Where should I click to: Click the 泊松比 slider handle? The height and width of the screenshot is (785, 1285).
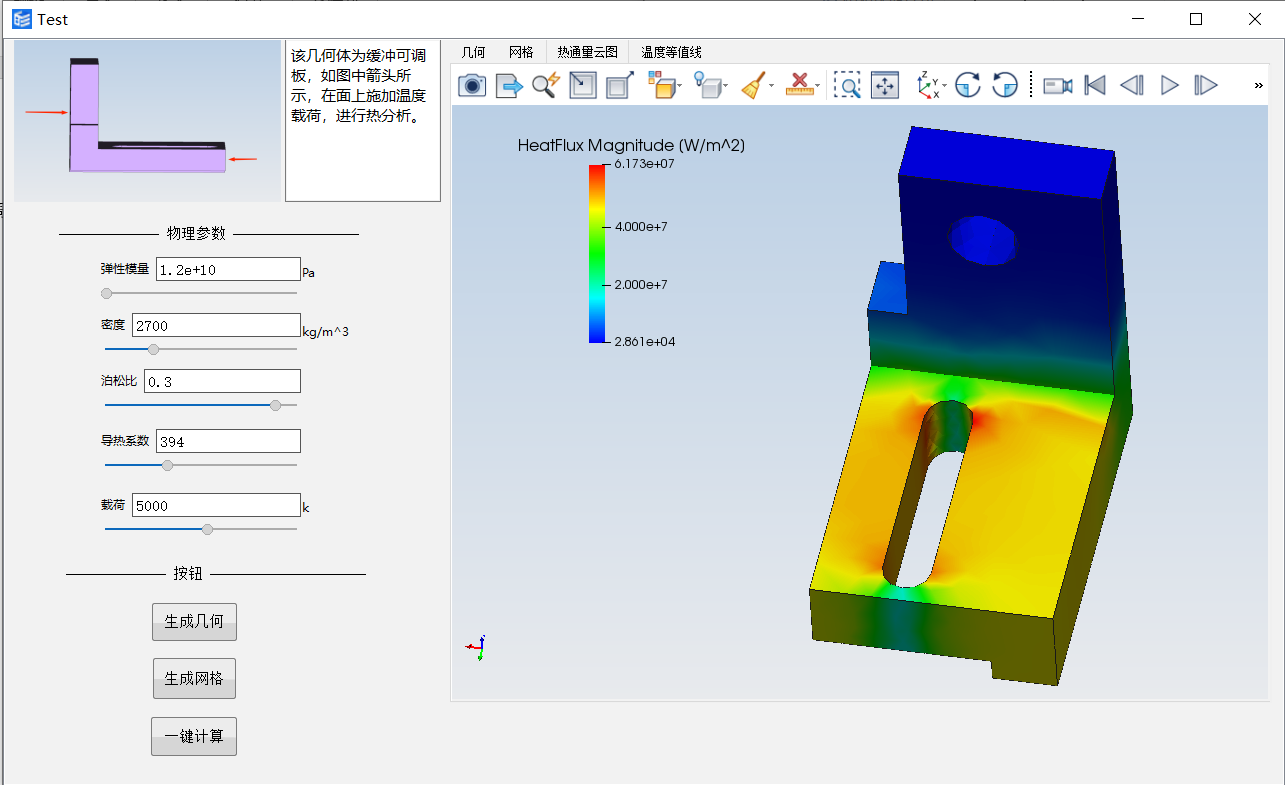click(x=276, y=405)
